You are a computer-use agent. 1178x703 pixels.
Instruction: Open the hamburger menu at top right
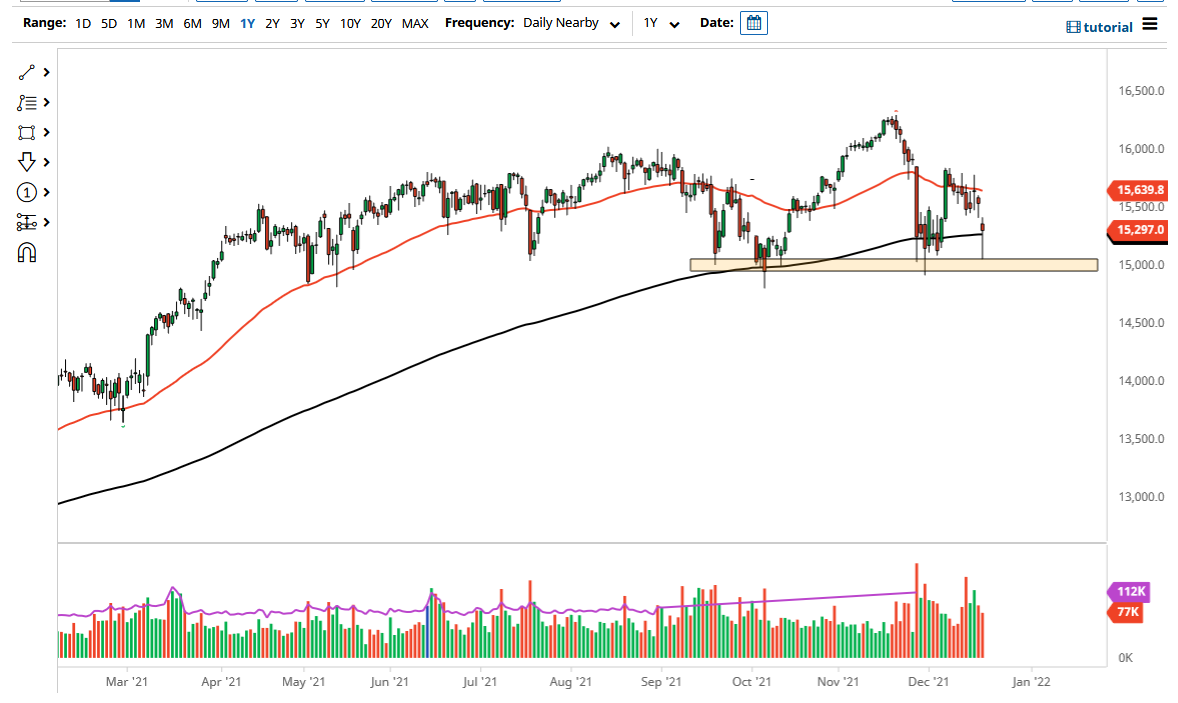coord(1149,24)
